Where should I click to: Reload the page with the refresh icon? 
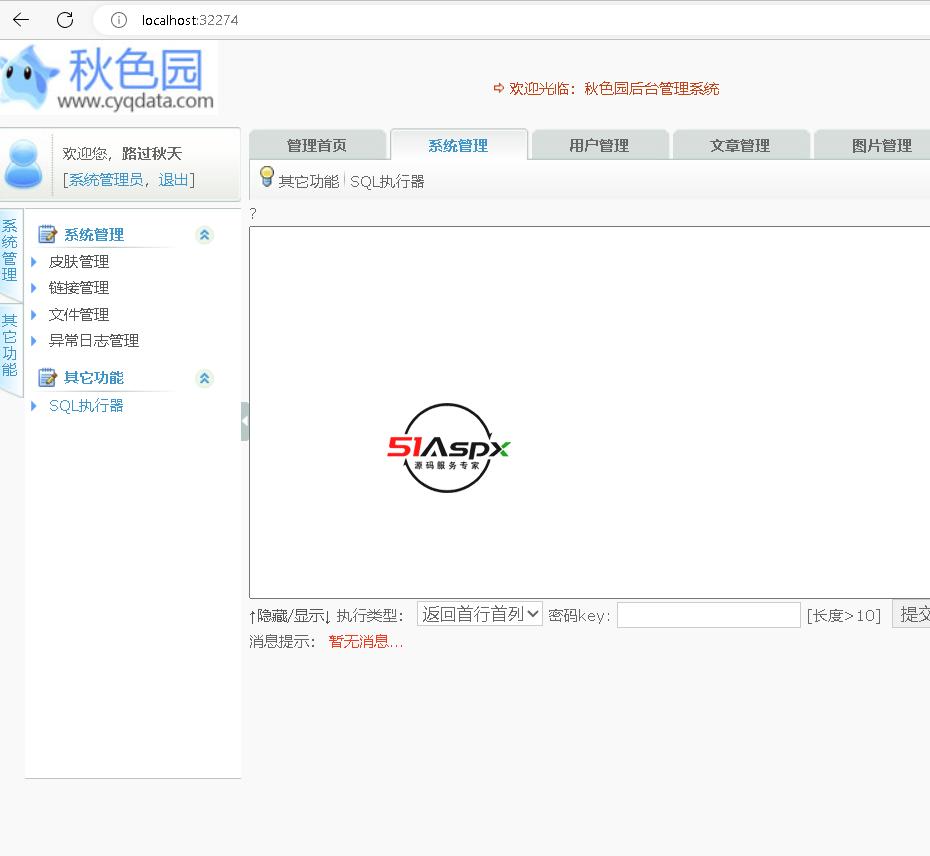(x=65, y=20)
